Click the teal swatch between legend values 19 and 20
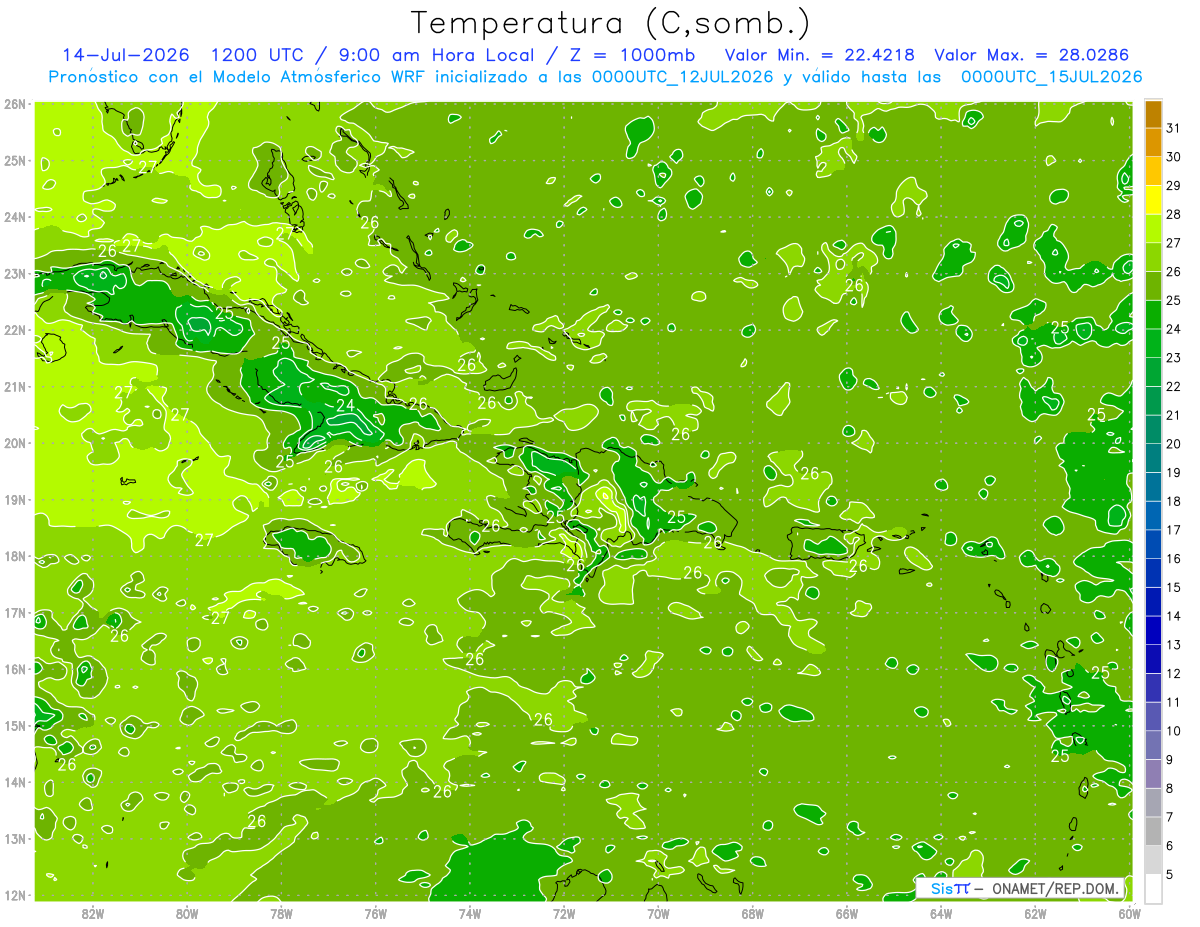 point(1153,458)
